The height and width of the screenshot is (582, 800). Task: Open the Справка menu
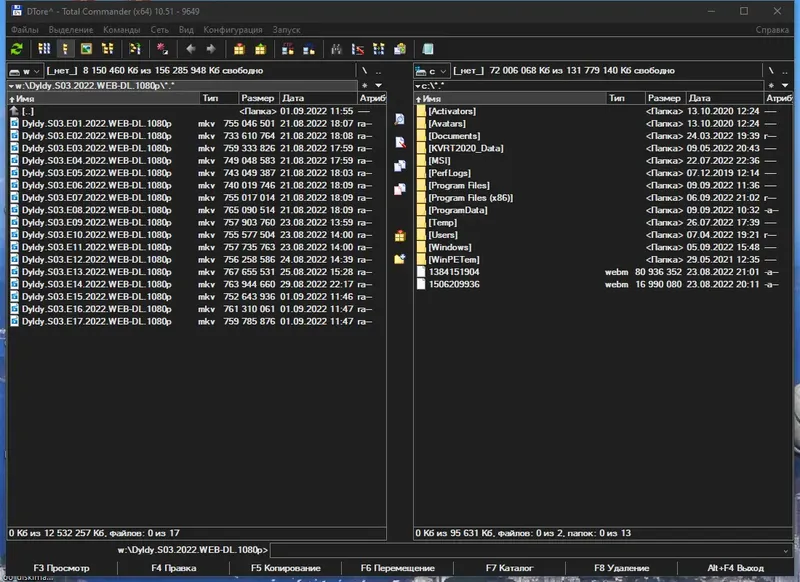(x=772, y=30)
